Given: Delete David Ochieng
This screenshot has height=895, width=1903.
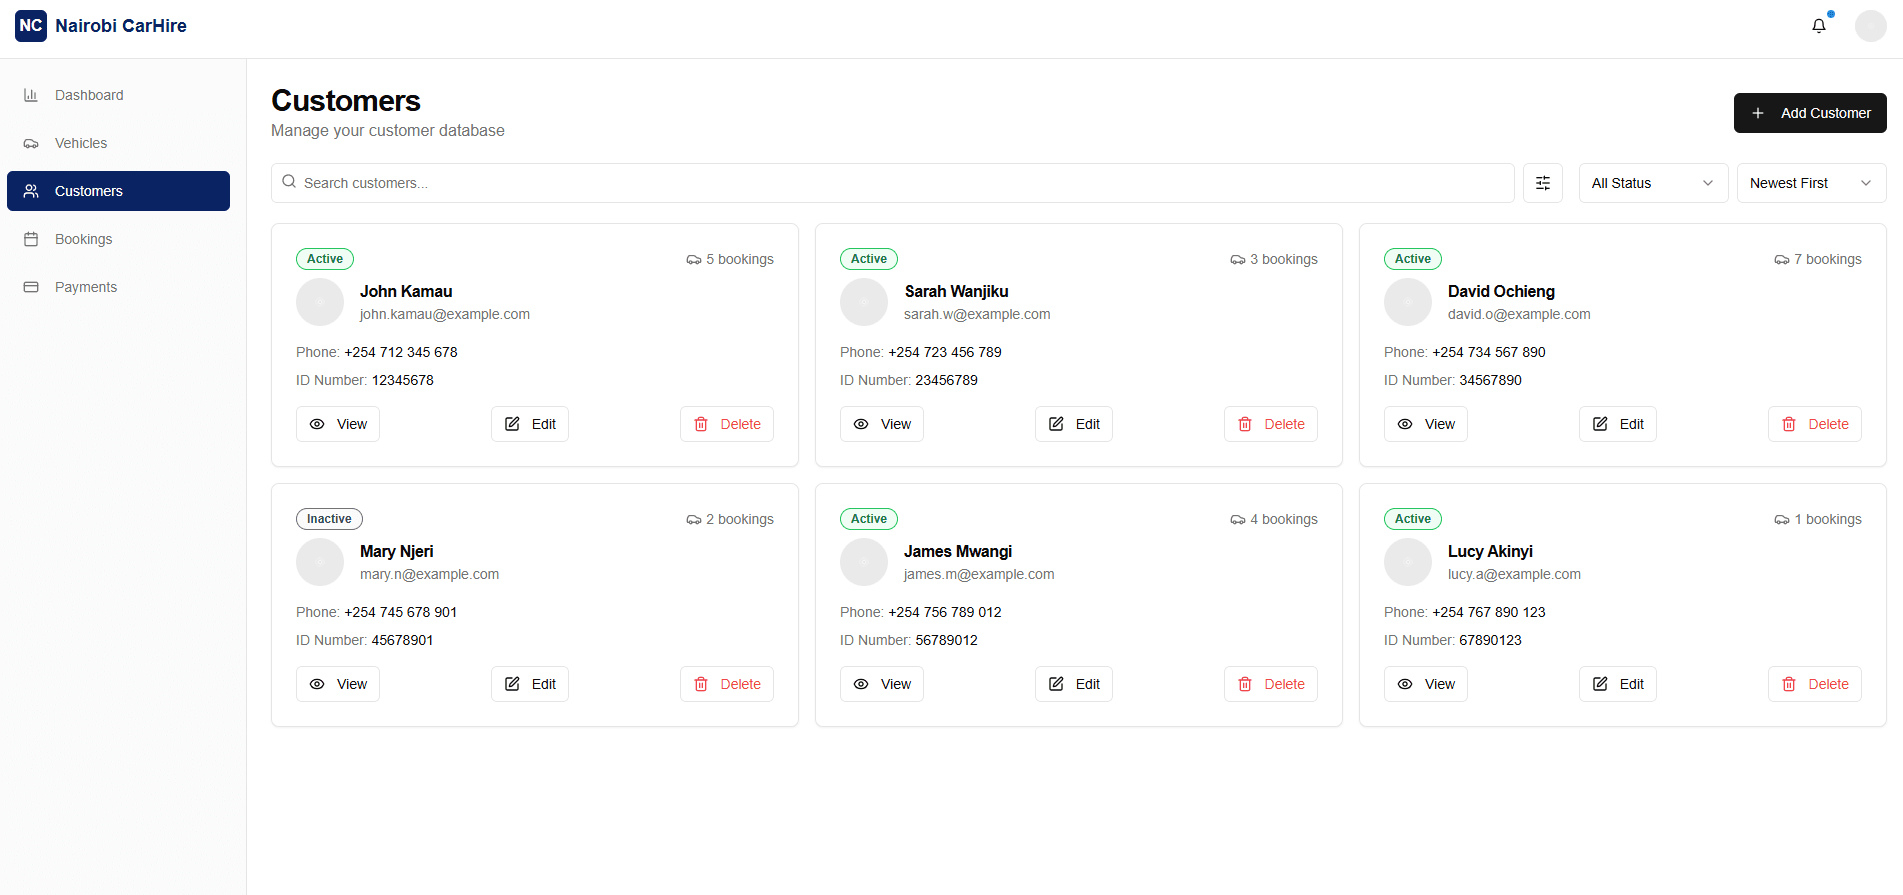Looking at the screenshot, I should click(x=1815, y=424).
